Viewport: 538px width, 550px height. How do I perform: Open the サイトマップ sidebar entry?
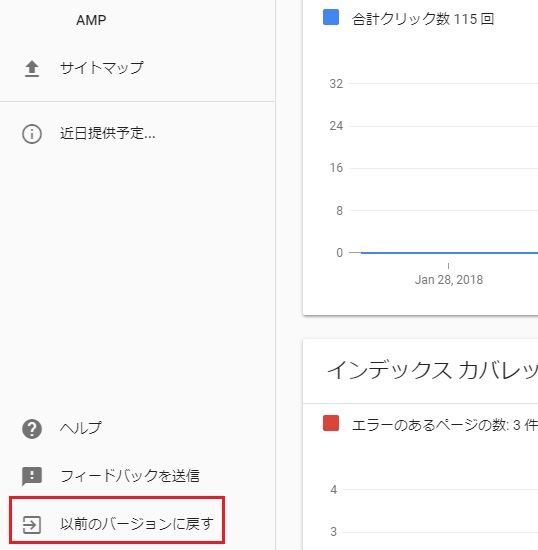[x=102, y=68]
